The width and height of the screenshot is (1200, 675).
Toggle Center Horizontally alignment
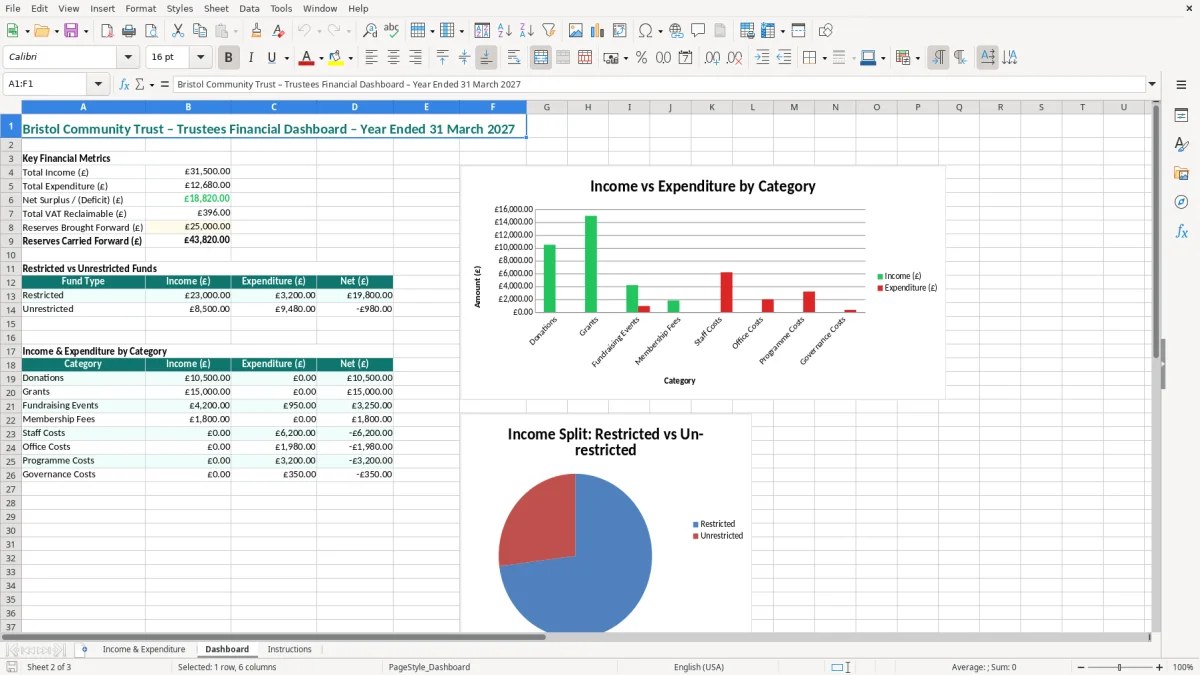coord(393,58)
